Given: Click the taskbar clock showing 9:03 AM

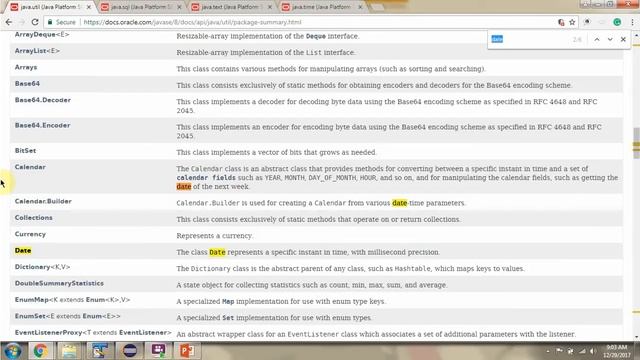Looking at the screenshot, I should coord(616,351).
